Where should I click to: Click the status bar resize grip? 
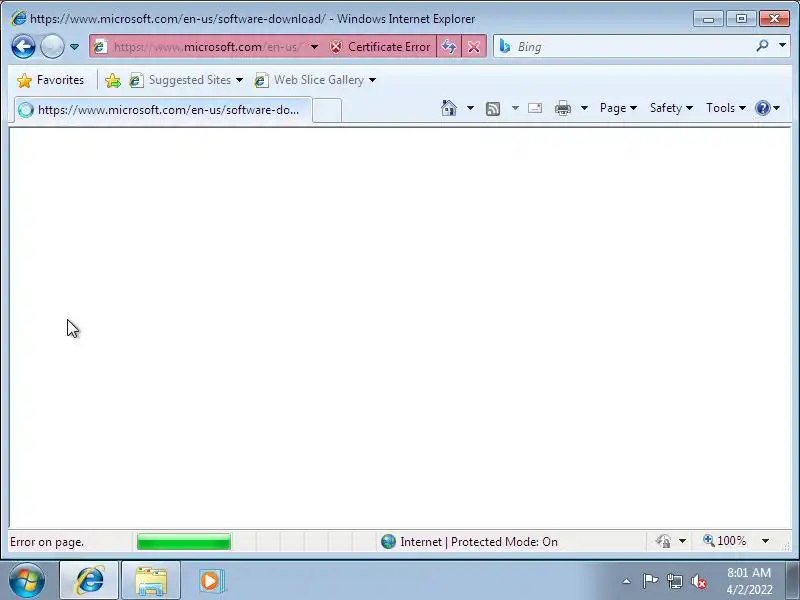point(786,545)
